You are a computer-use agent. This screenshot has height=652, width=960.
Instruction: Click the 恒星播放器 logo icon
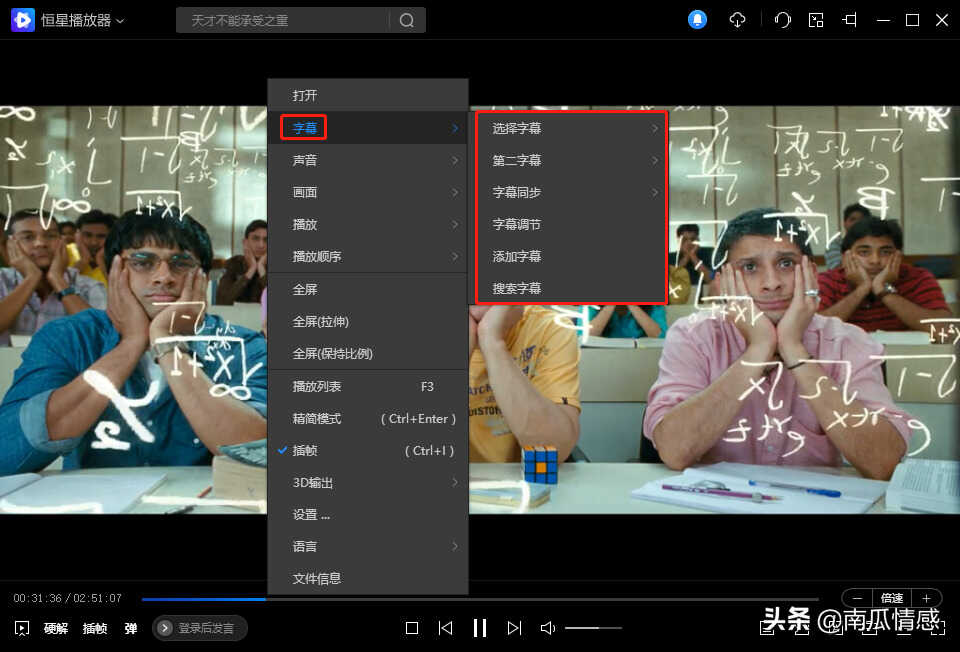coord(23,20)
